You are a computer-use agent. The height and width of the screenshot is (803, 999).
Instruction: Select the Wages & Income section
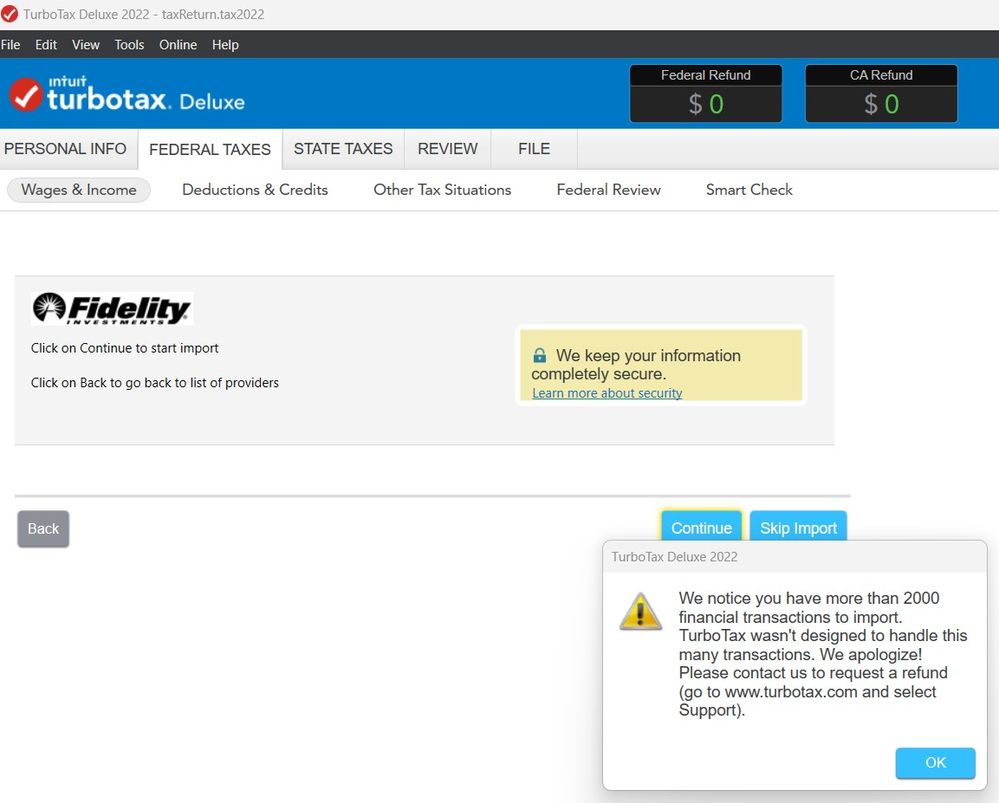pos(79,190)
